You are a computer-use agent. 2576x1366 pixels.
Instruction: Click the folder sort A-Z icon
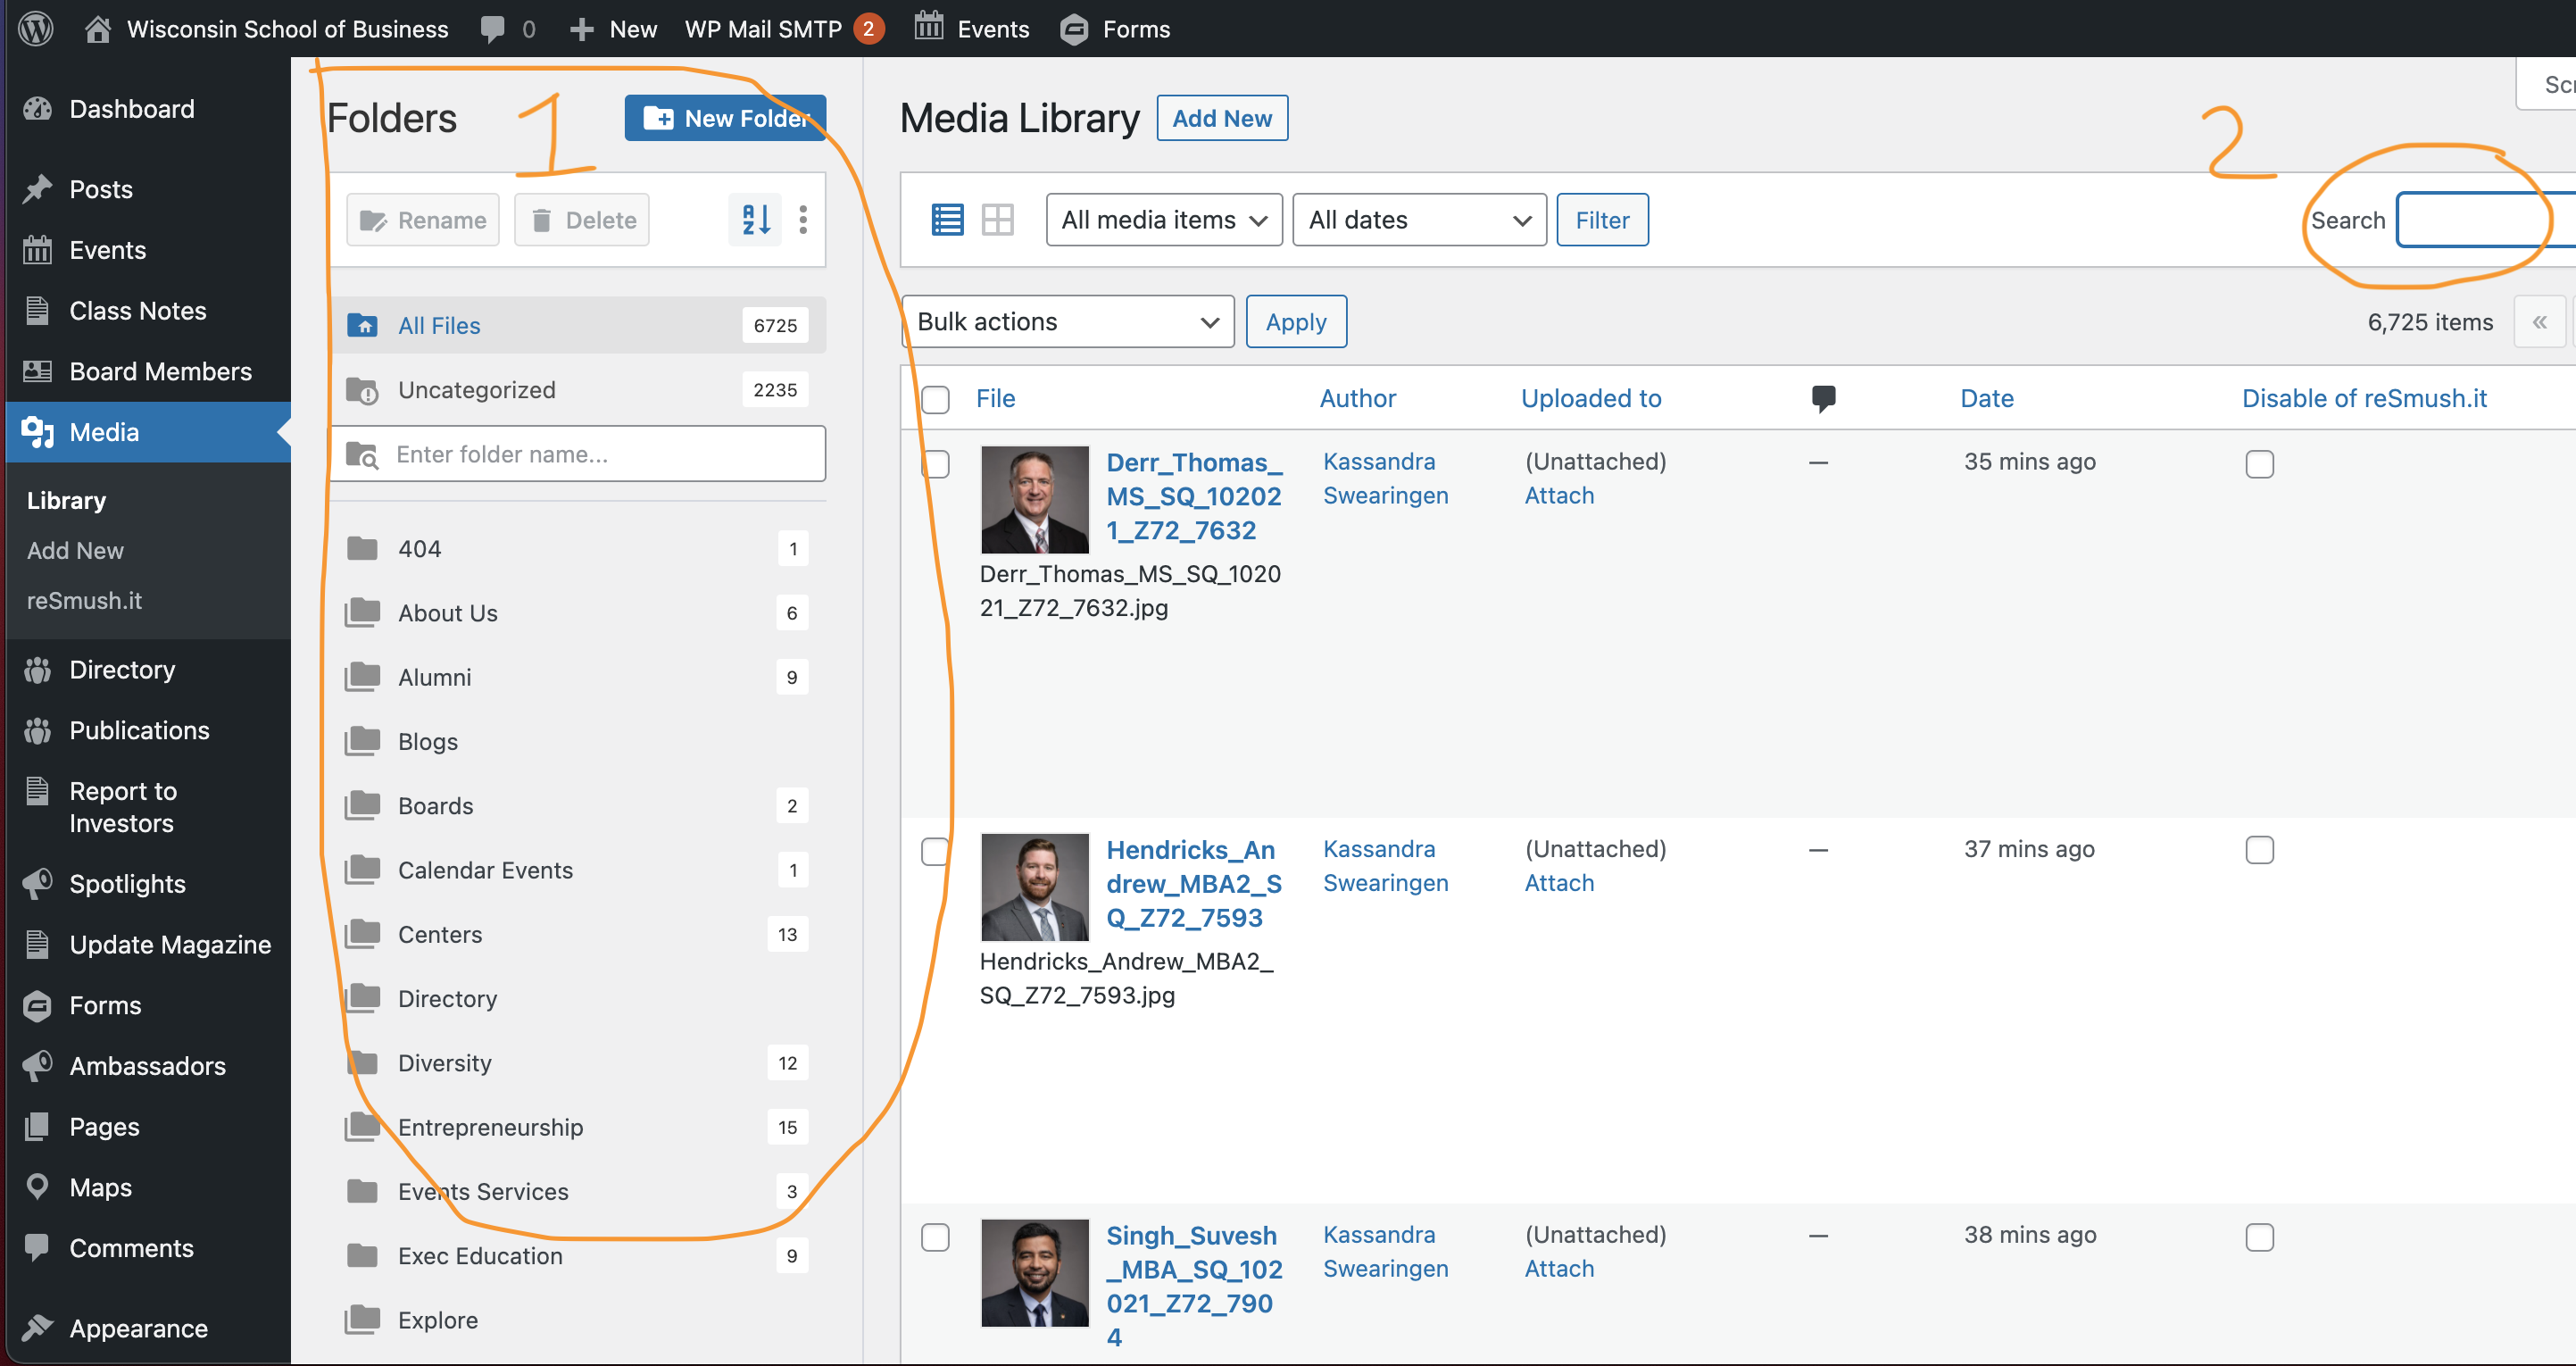755,219
